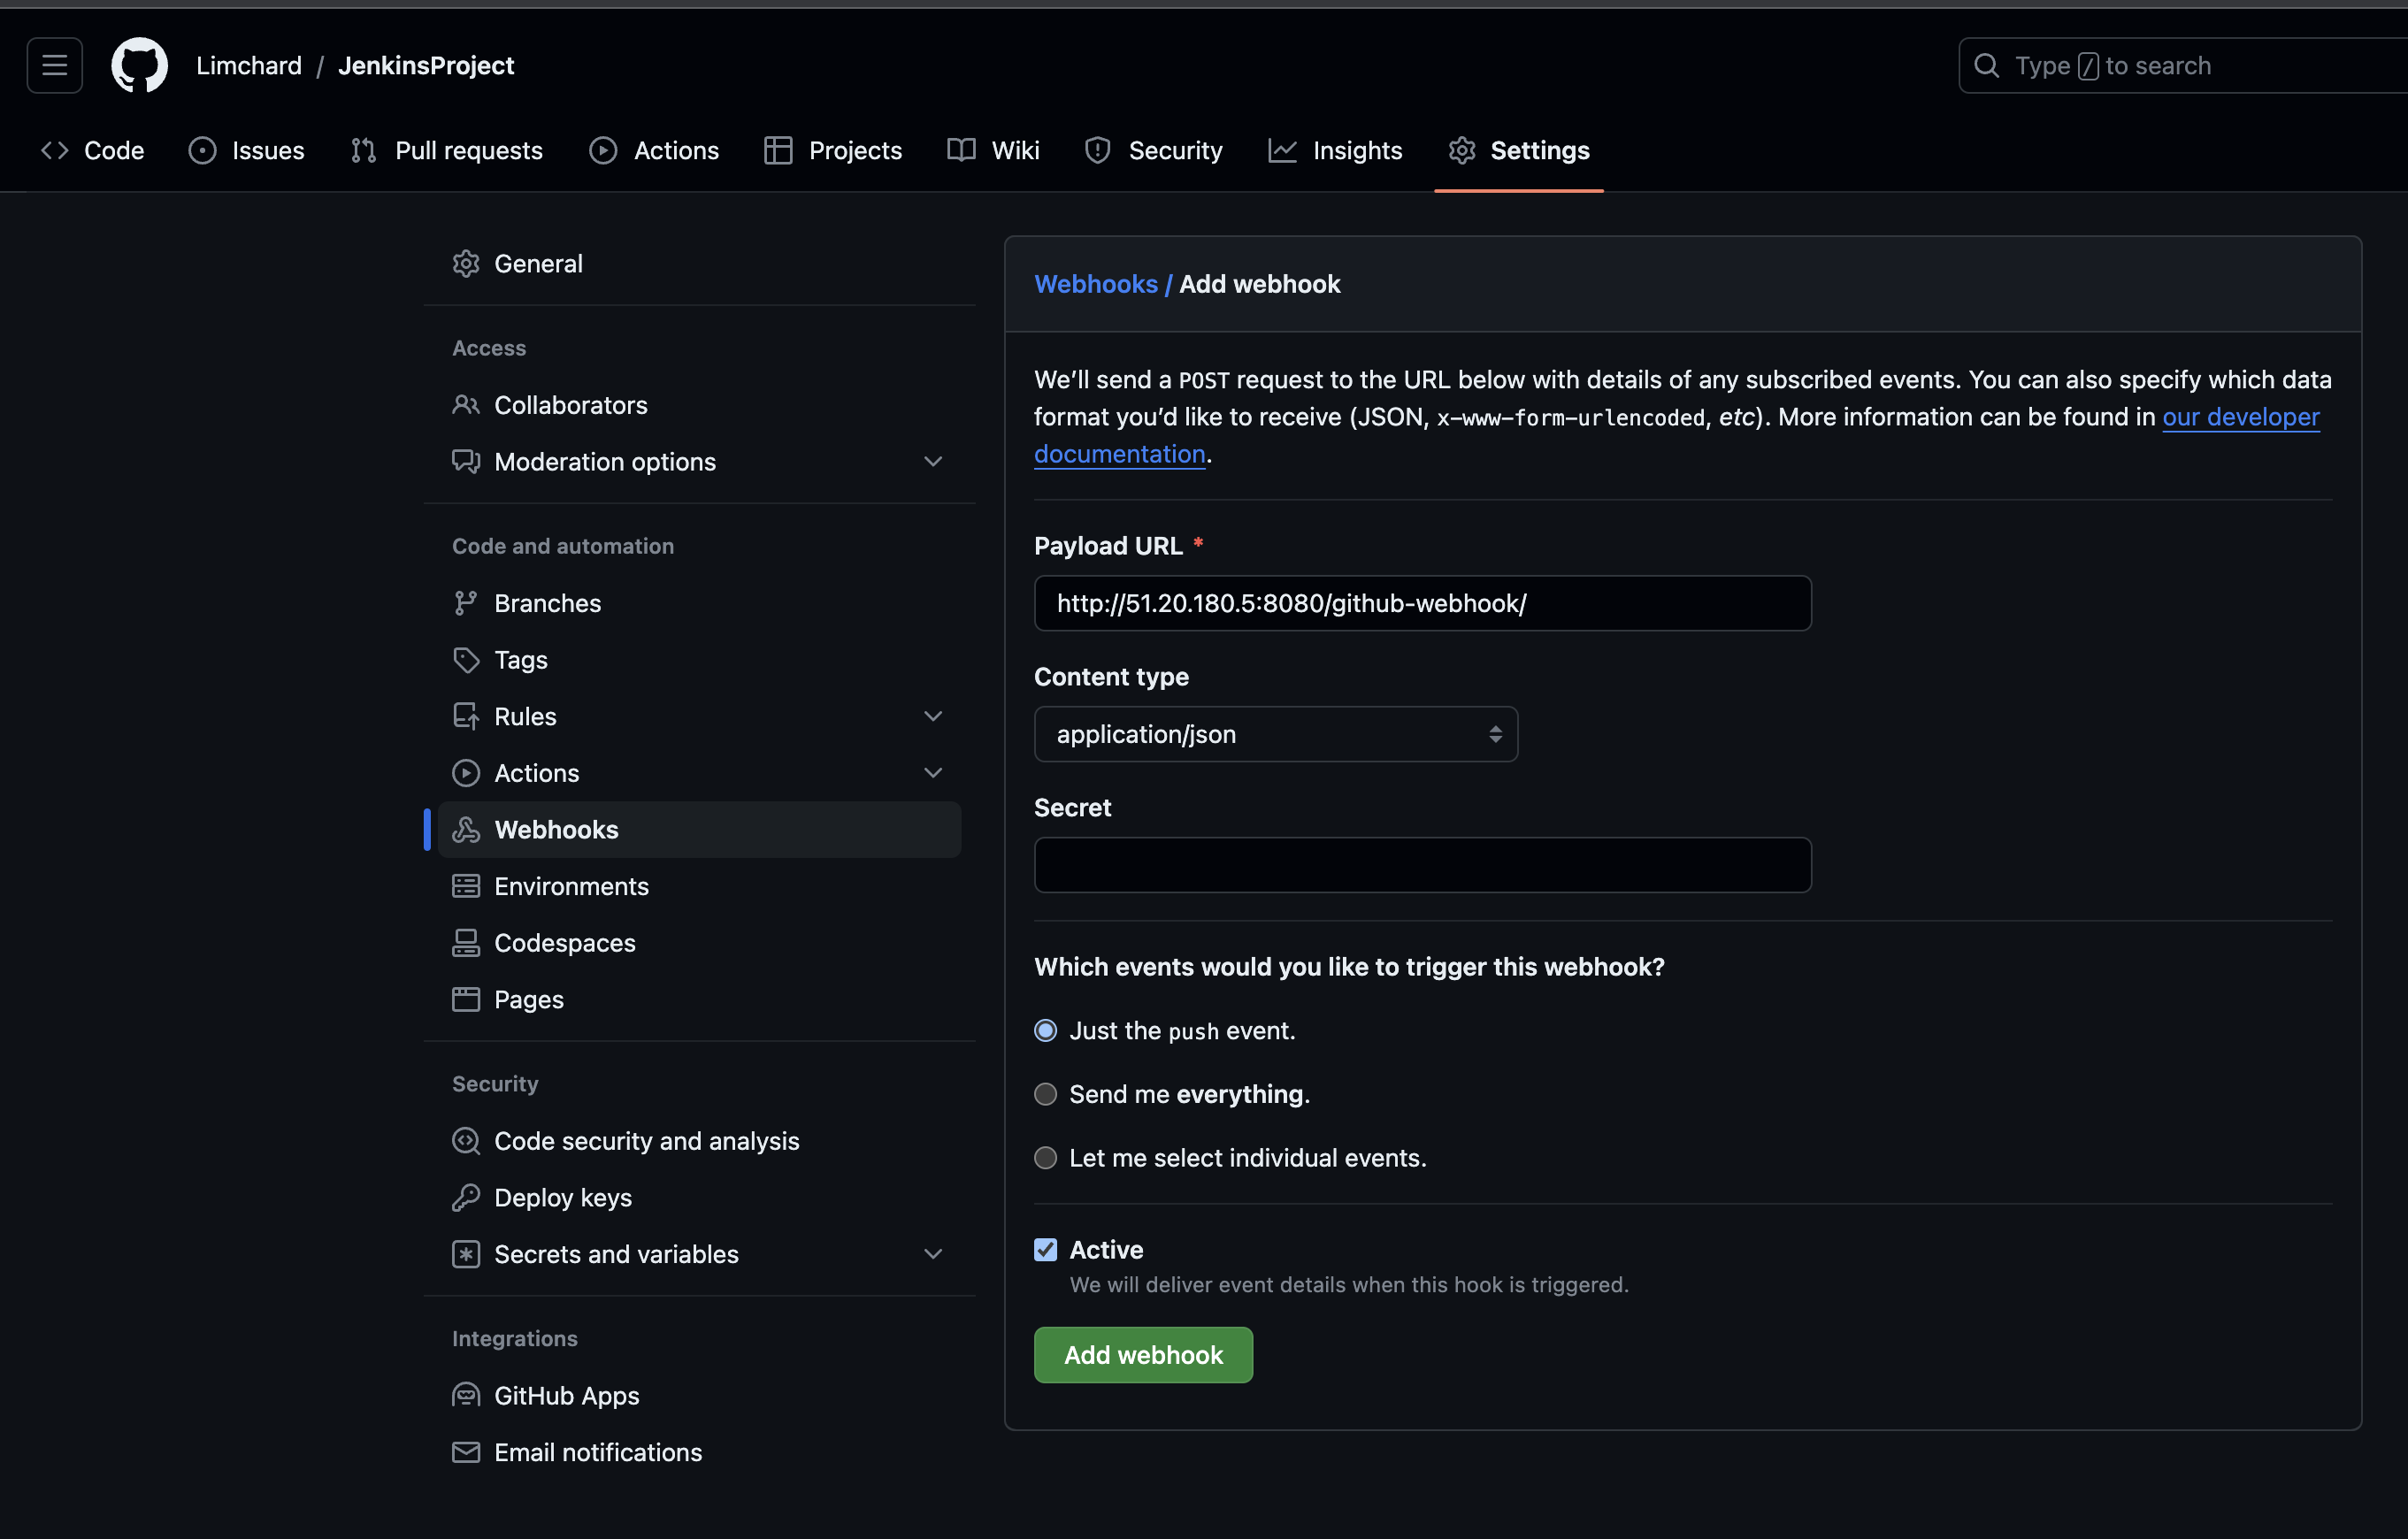Open the hamburger navigation menu icon

pyautogui.click(x=55, y=66)
